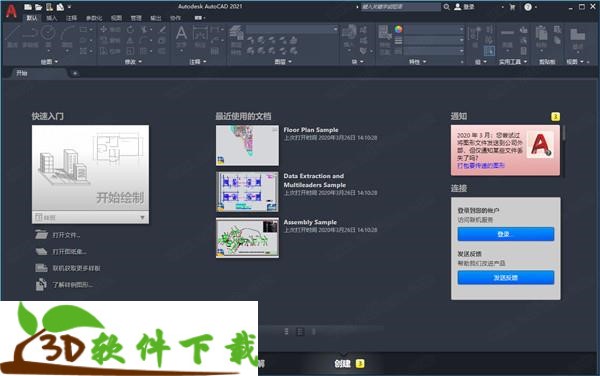Select the Rotate tool in the Modify panel
Viewport: 600px width, 376px height.
pyautogui.click(x=130, y=29)
